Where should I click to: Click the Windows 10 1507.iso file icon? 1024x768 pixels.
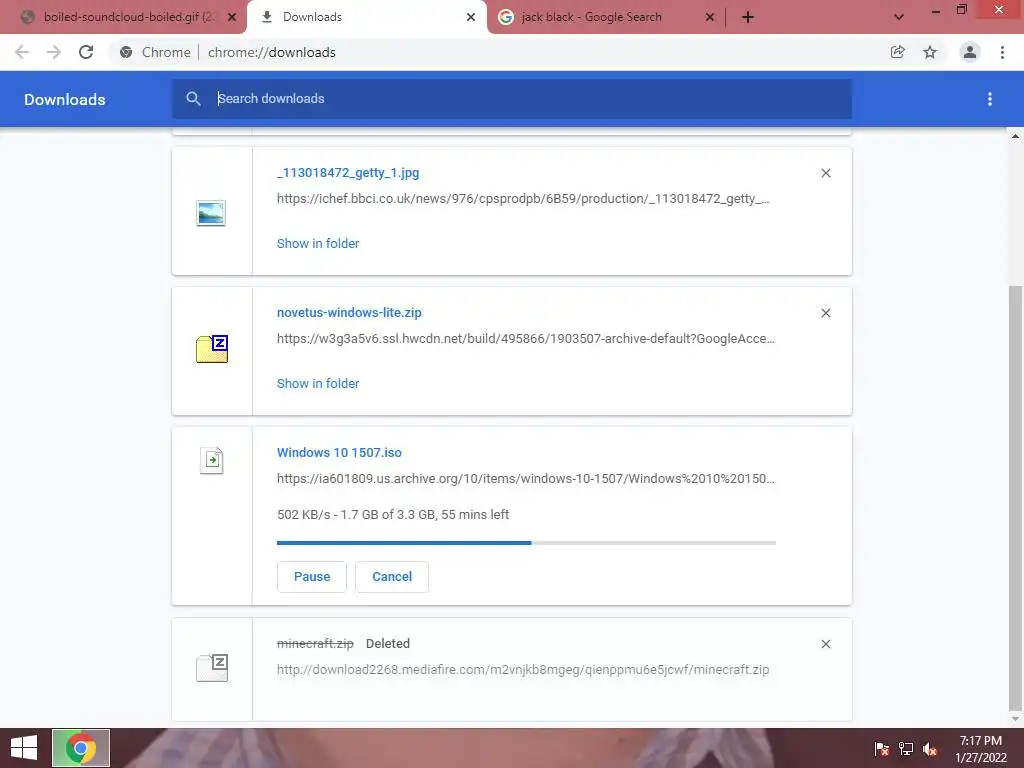(212, 460)
